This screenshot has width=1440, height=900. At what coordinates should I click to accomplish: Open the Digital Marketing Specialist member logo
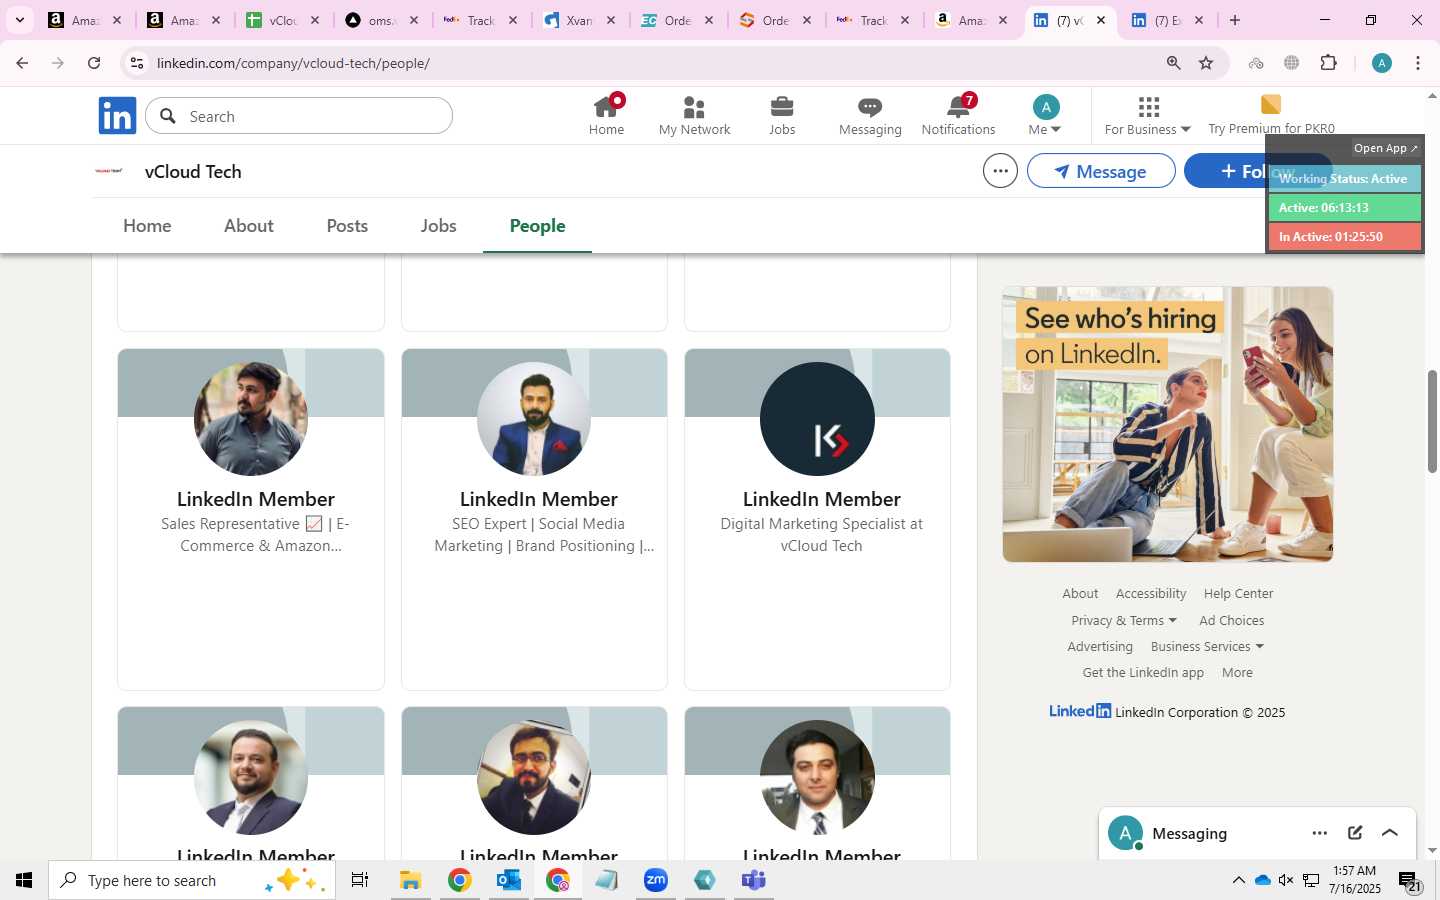pyautogui.click(x=817, y=419)
